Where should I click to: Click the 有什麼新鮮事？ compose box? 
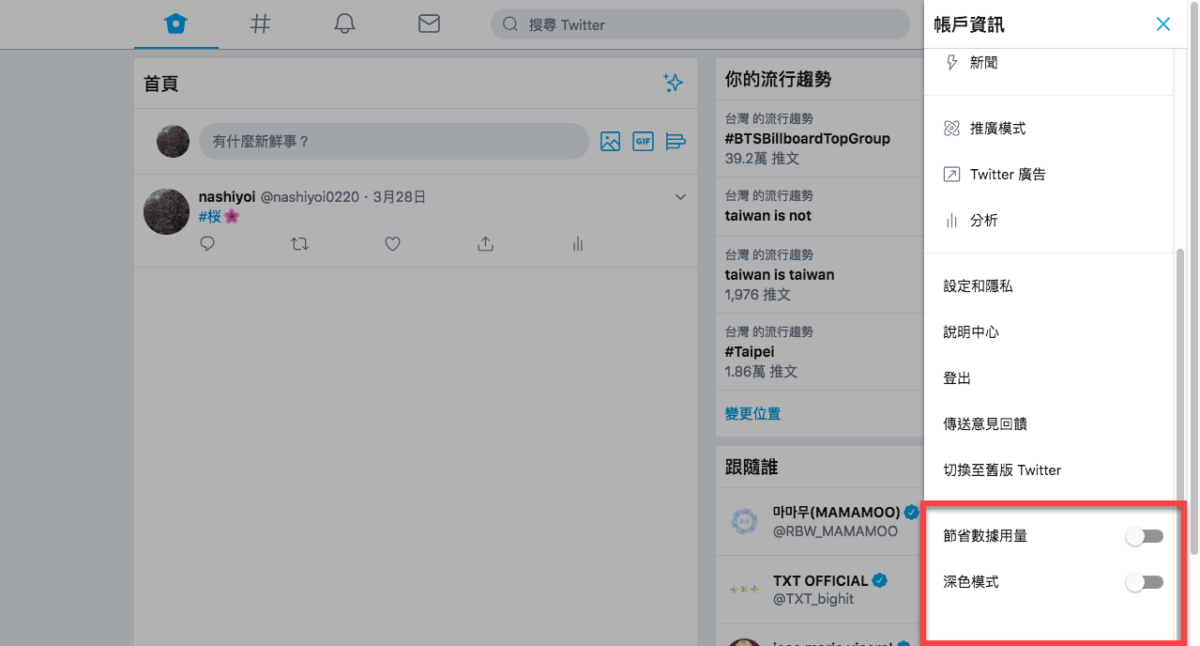[394, 141]
